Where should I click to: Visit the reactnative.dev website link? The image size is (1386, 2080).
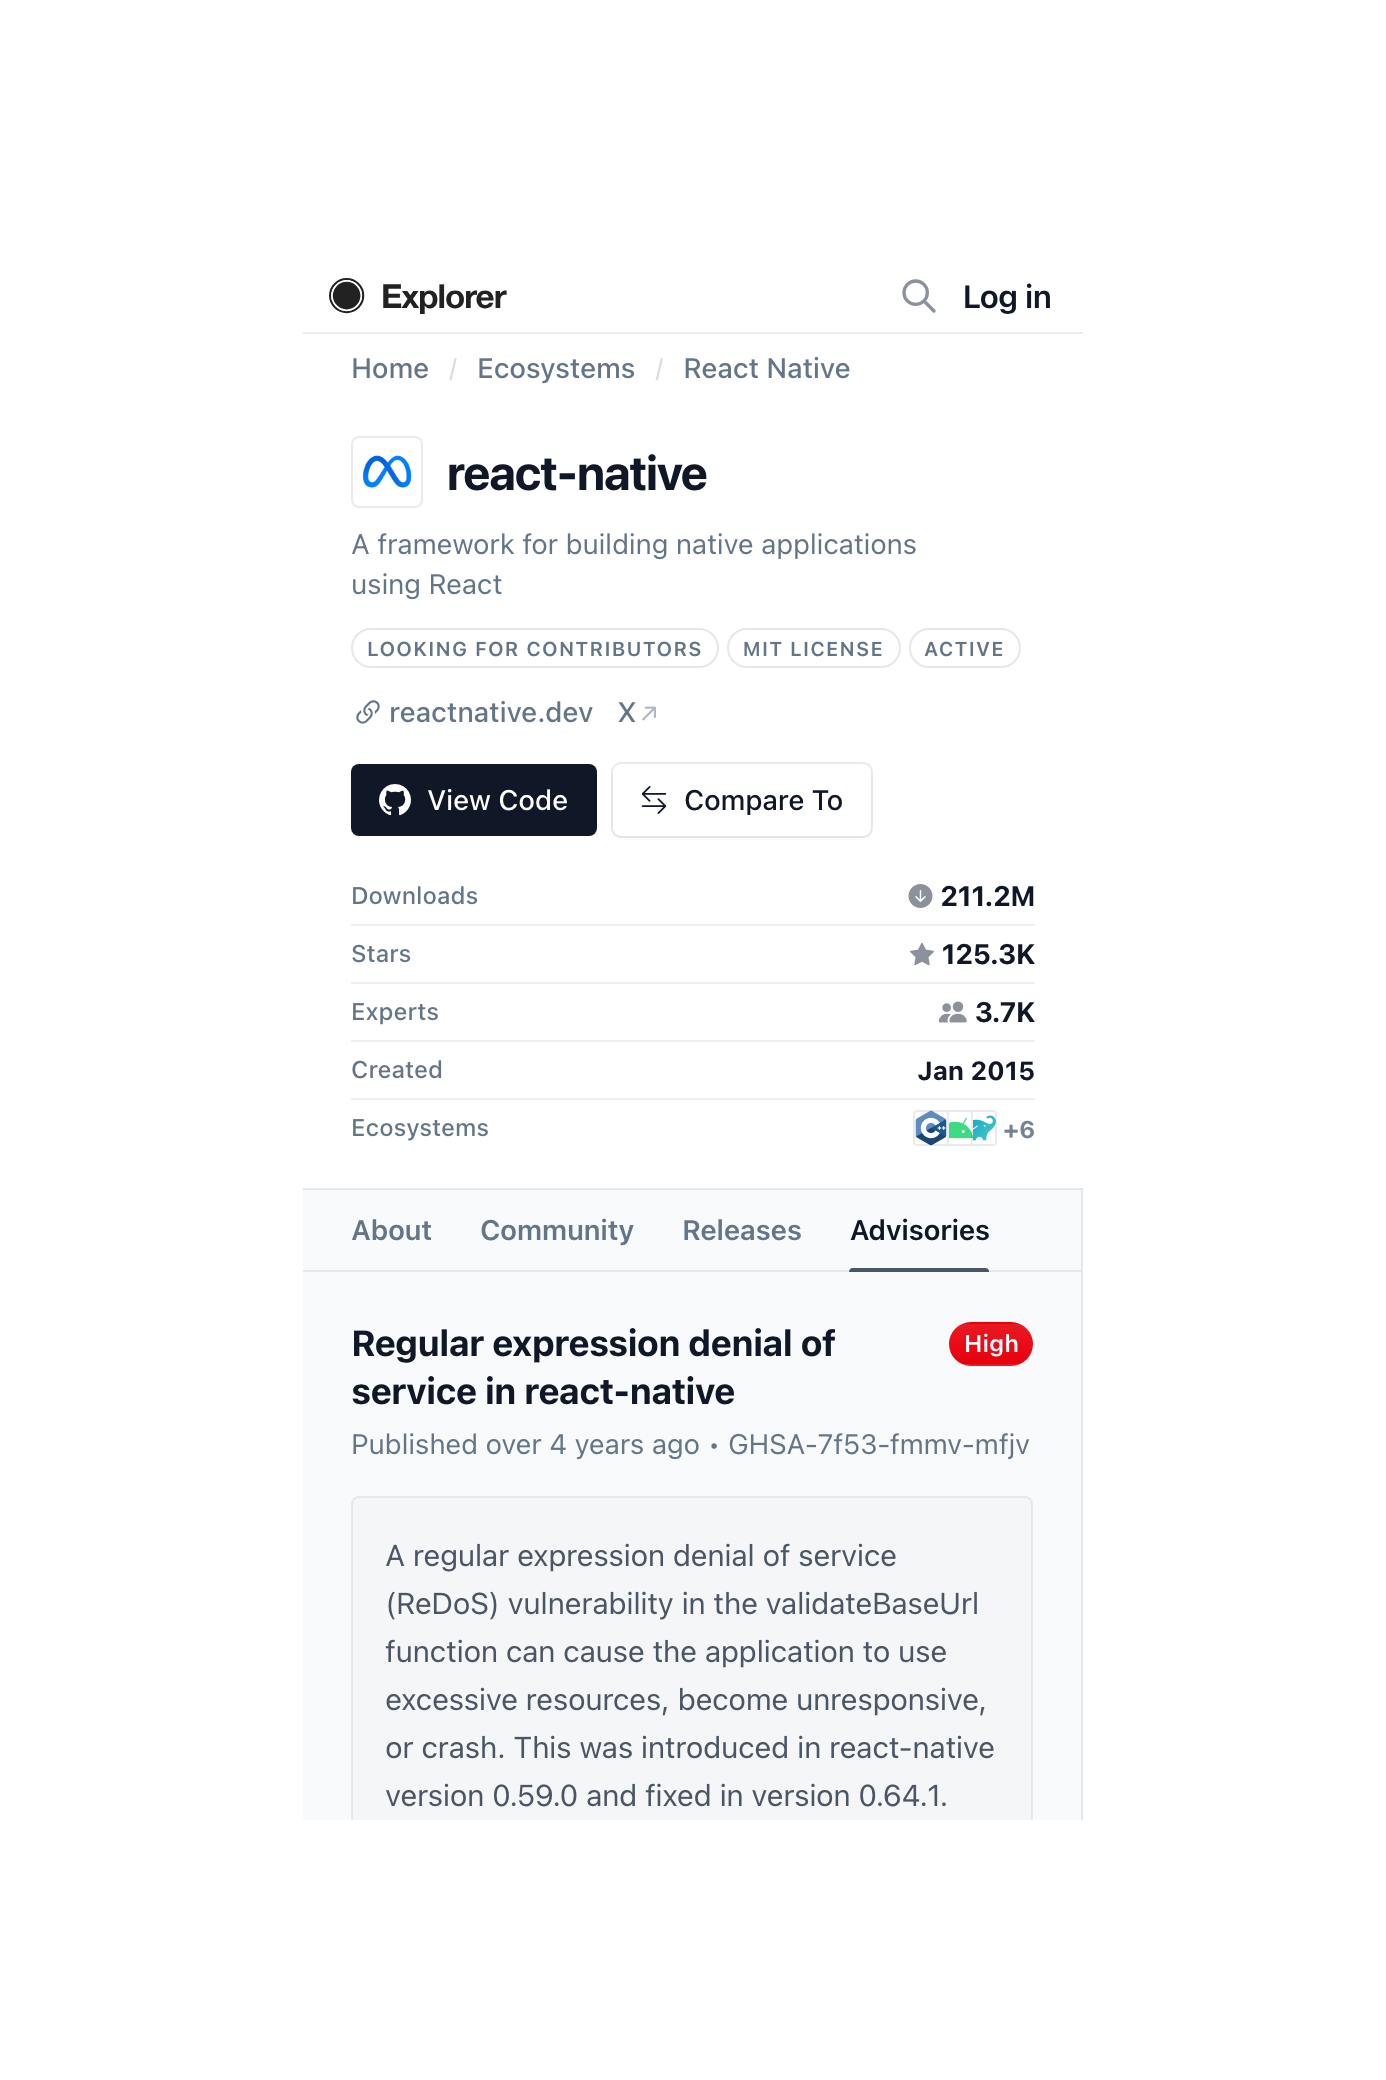[490, 713]
